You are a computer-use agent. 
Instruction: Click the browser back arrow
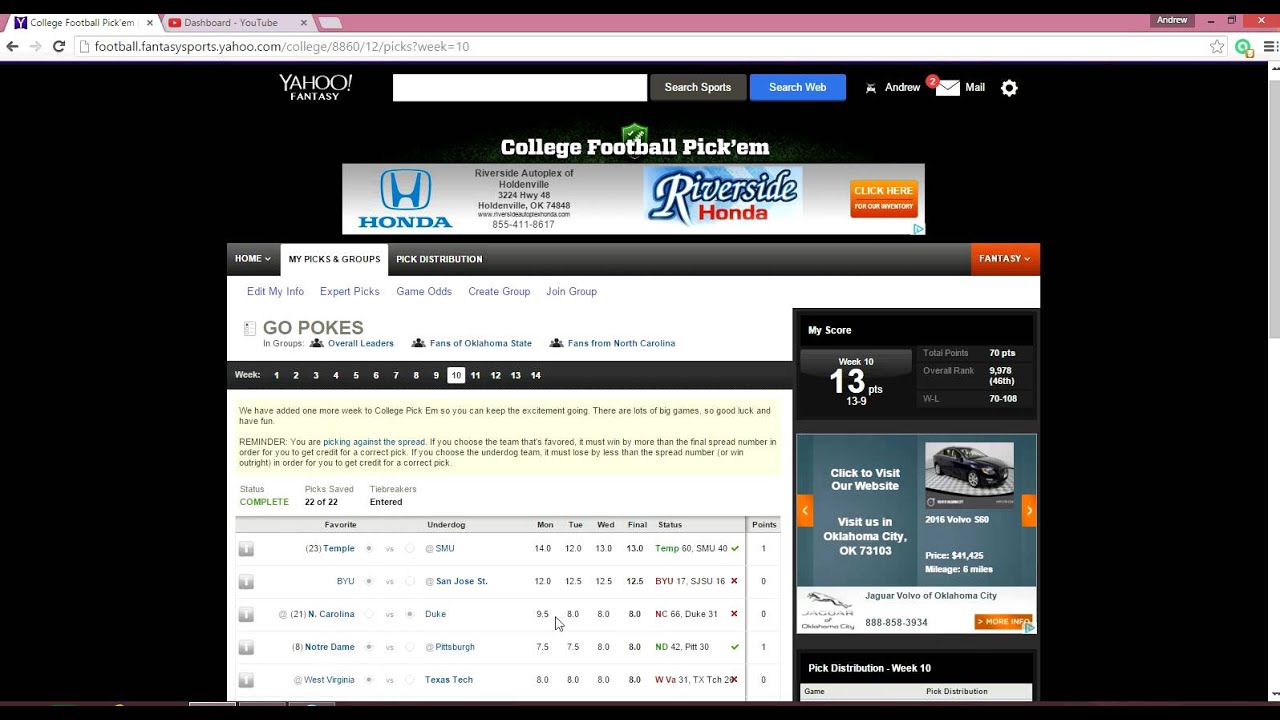coord(12,46)
